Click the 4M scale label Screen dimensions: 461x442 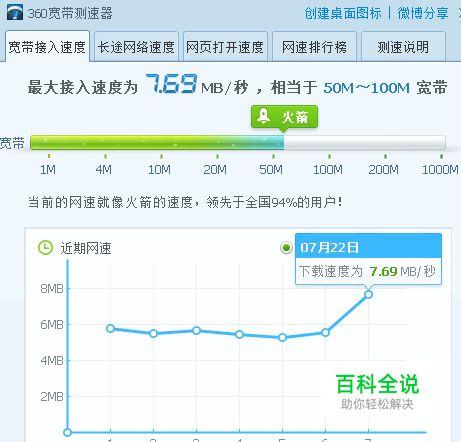tap(104, 170)
